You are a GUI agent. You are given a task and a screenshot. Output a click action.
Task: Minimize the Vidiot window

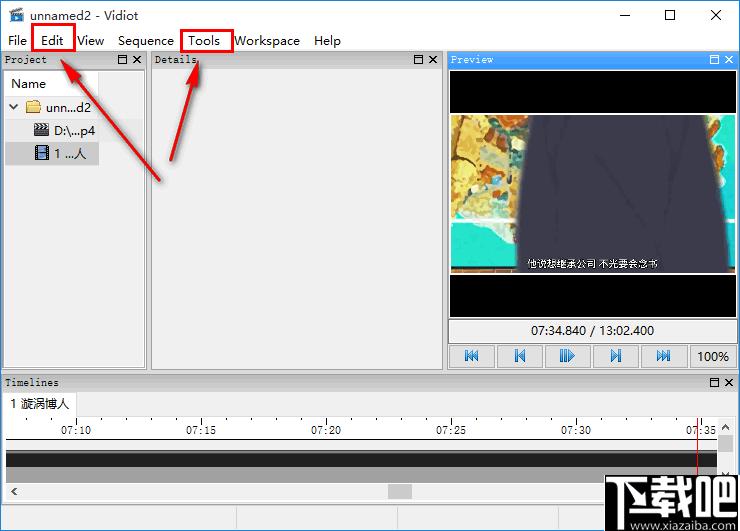[x=625, y=15]
